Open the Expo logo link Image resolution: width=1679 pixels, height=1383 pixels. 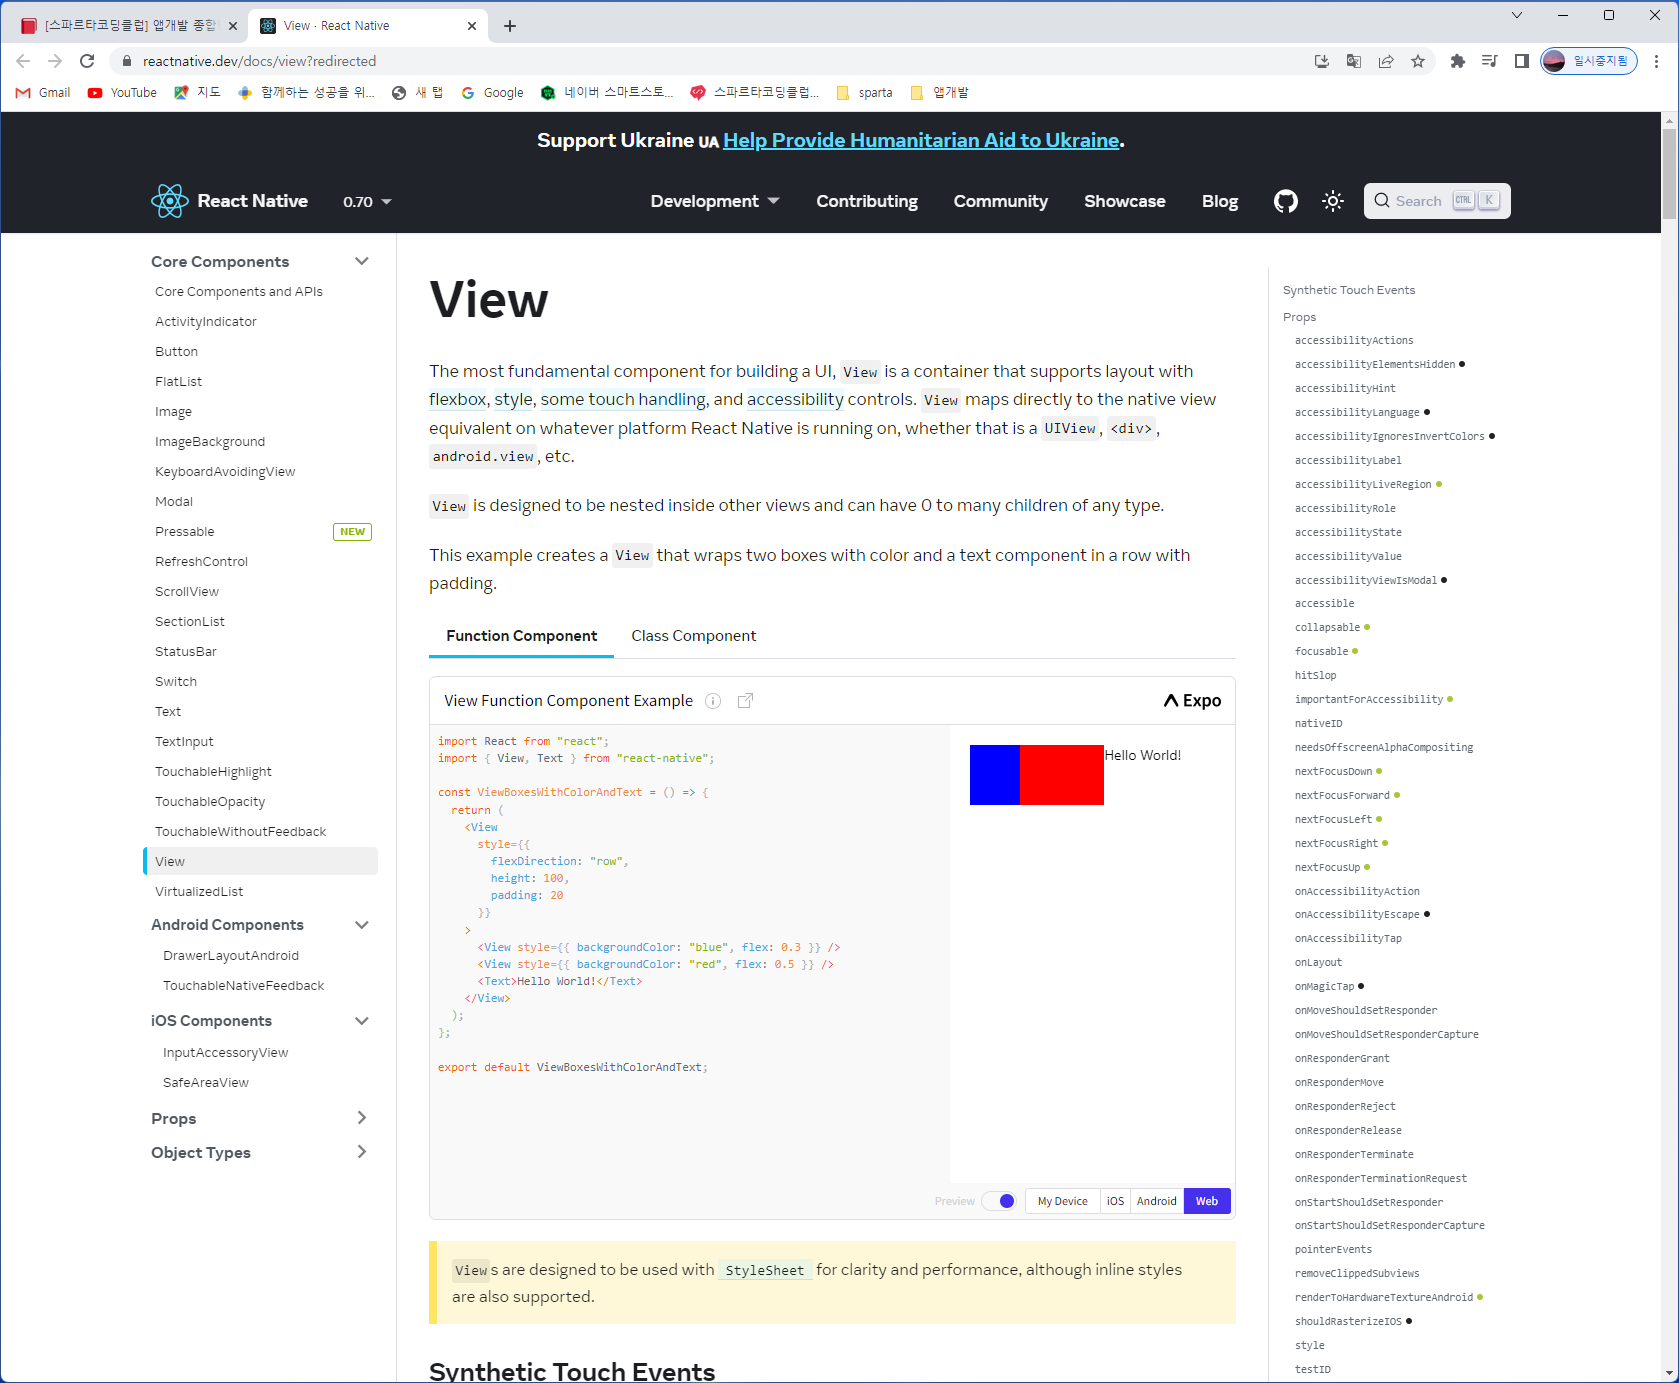point(1192,701)
